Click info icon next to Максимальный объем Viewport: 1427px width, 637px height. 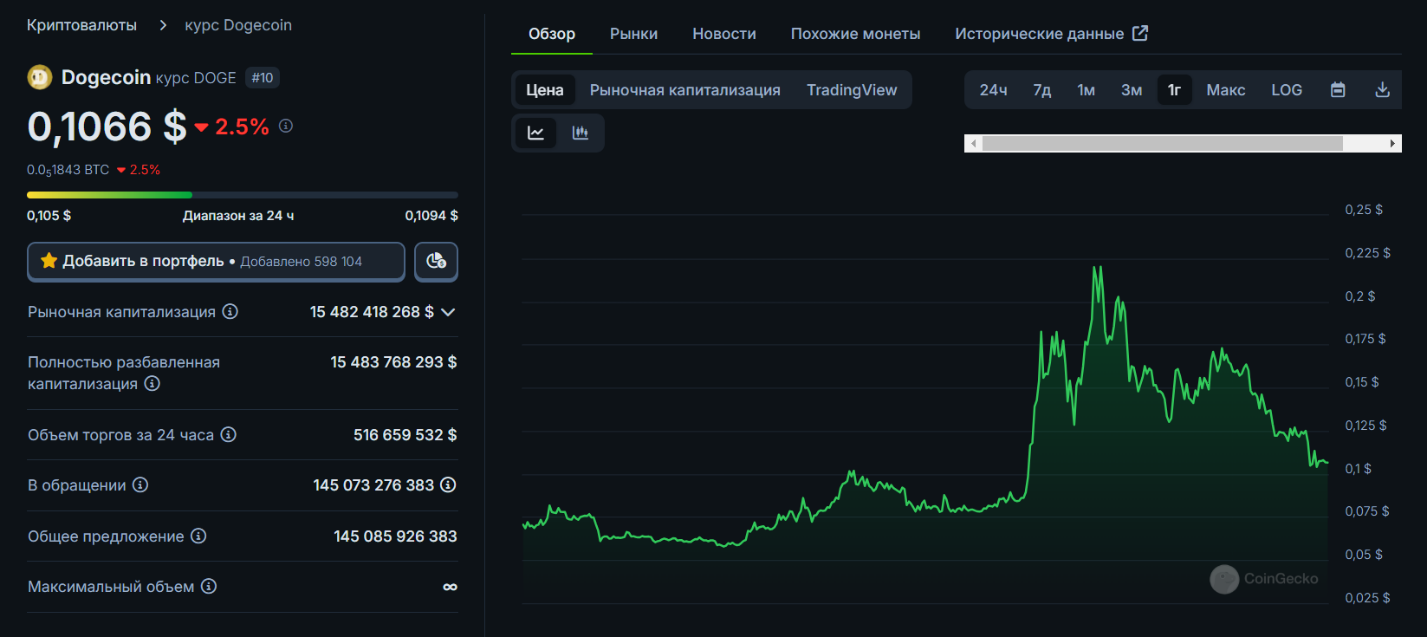click(208, 586)
